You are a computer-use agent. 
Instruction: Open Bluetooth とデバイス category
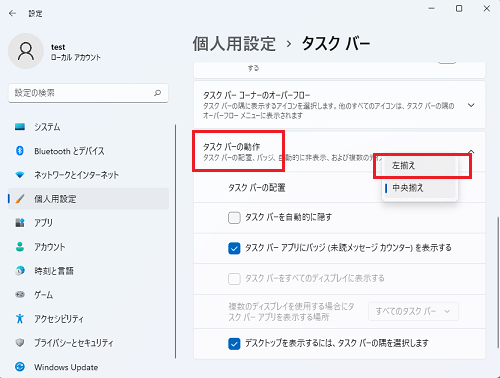pyautogui.click(x=88, y=151)
